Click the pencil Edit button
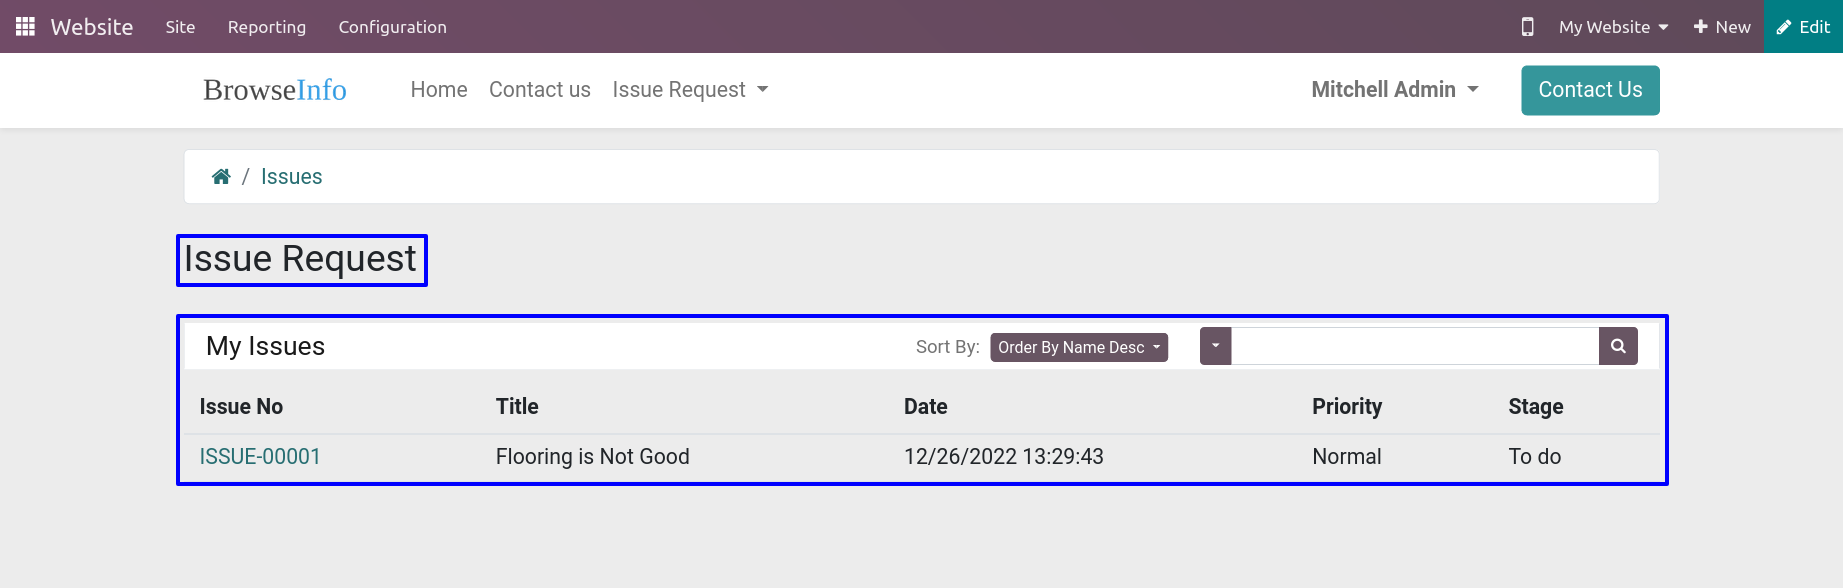 click(x=1803, y=27)
